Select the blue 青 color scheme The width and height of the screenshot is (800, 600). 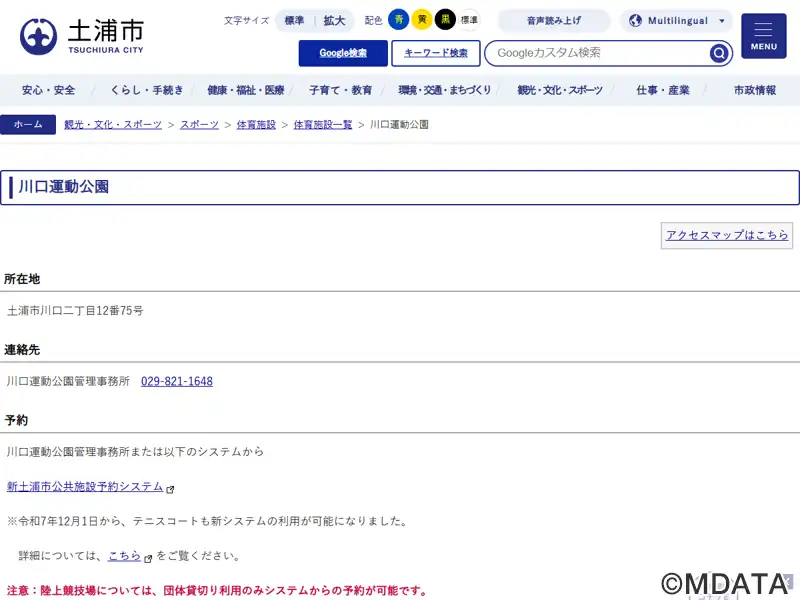(398, 20)
